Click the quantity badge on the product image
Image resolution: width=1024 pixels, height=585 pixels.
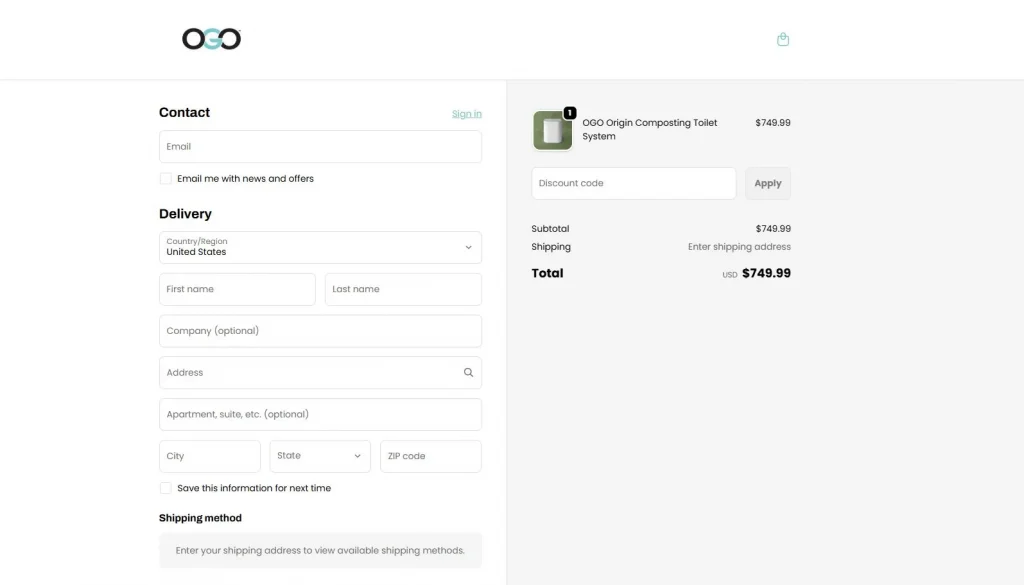coord(570,113)
